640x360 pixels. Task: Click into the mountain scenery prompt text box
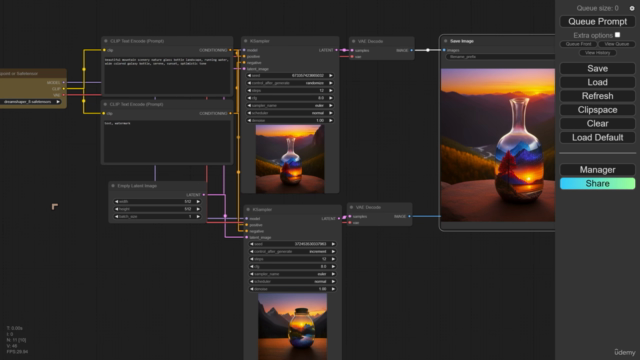tap(167, 76)
